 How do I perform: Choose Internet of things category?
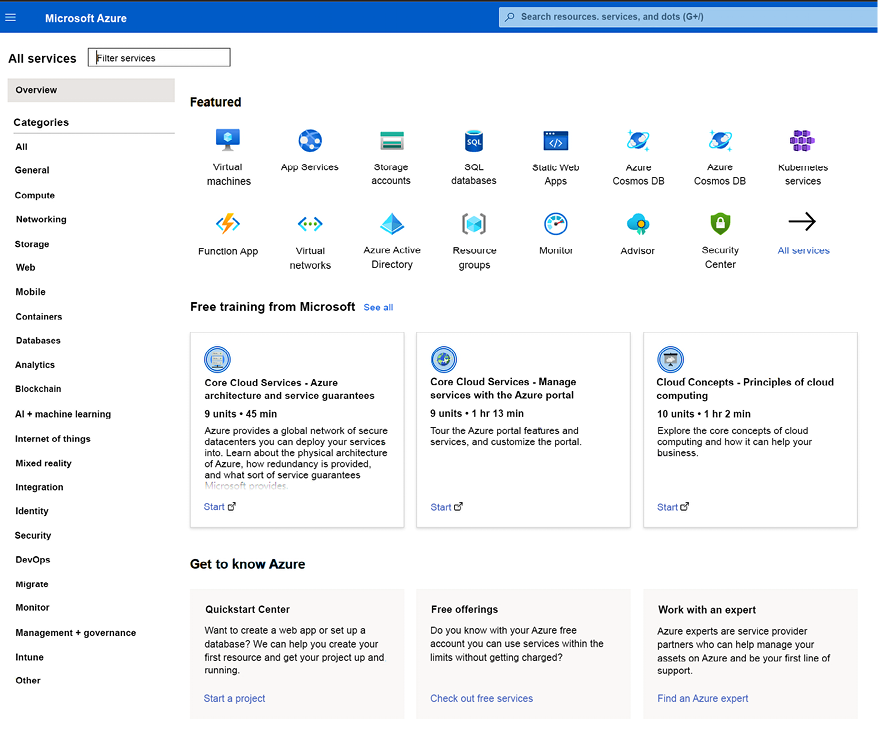53,439
